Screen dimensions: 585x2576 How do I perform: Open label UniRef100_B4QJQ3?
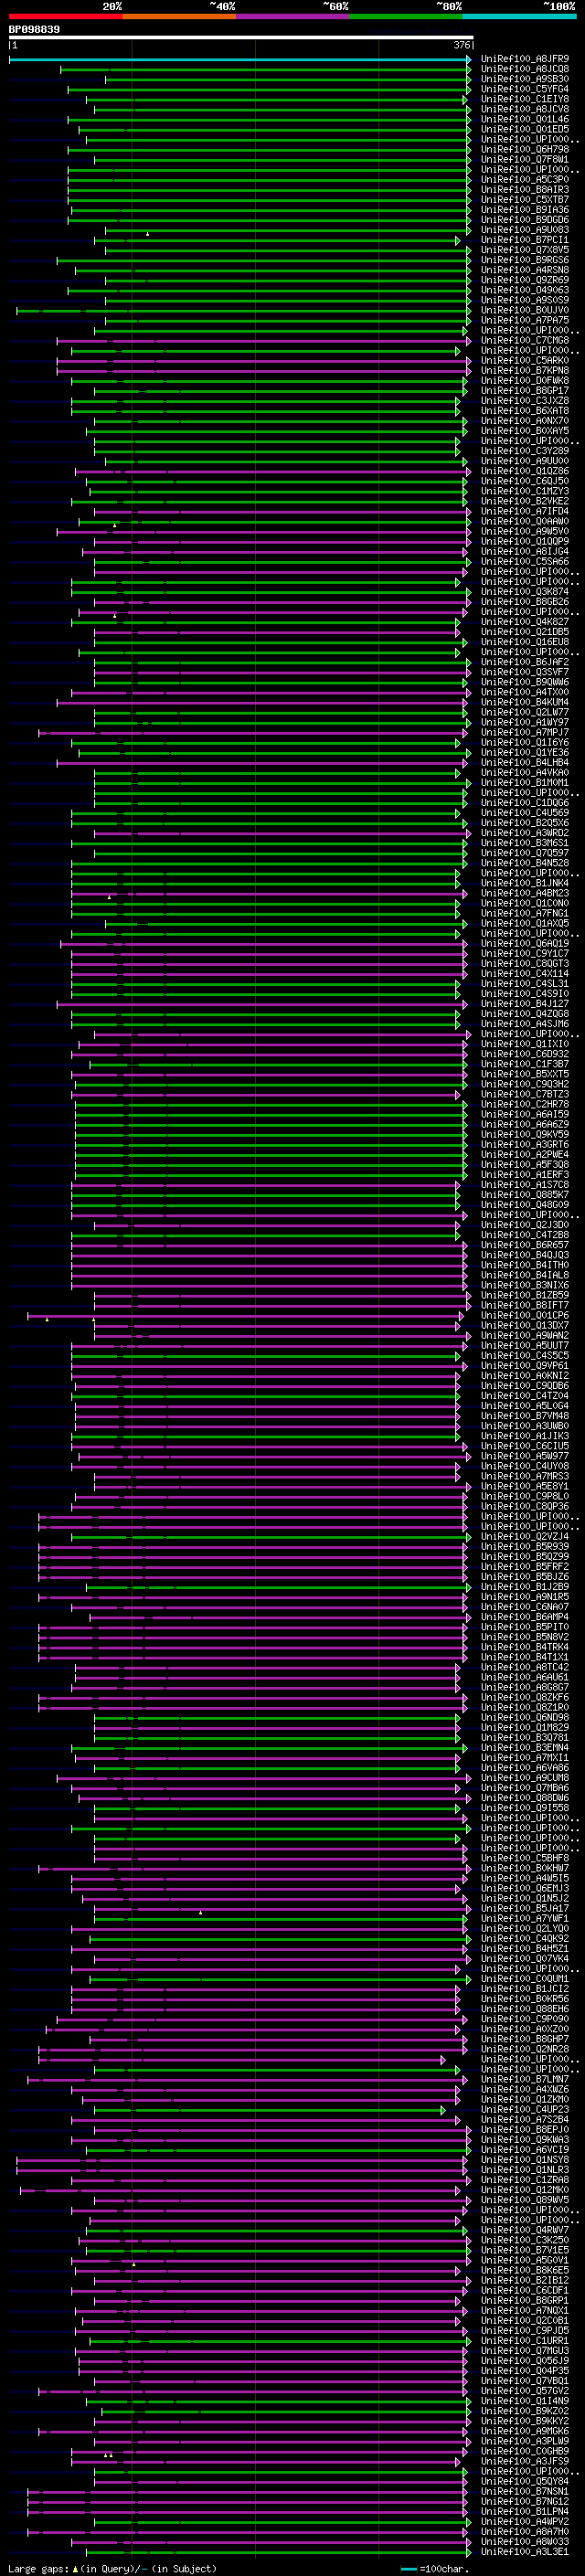click(525, 1255)
